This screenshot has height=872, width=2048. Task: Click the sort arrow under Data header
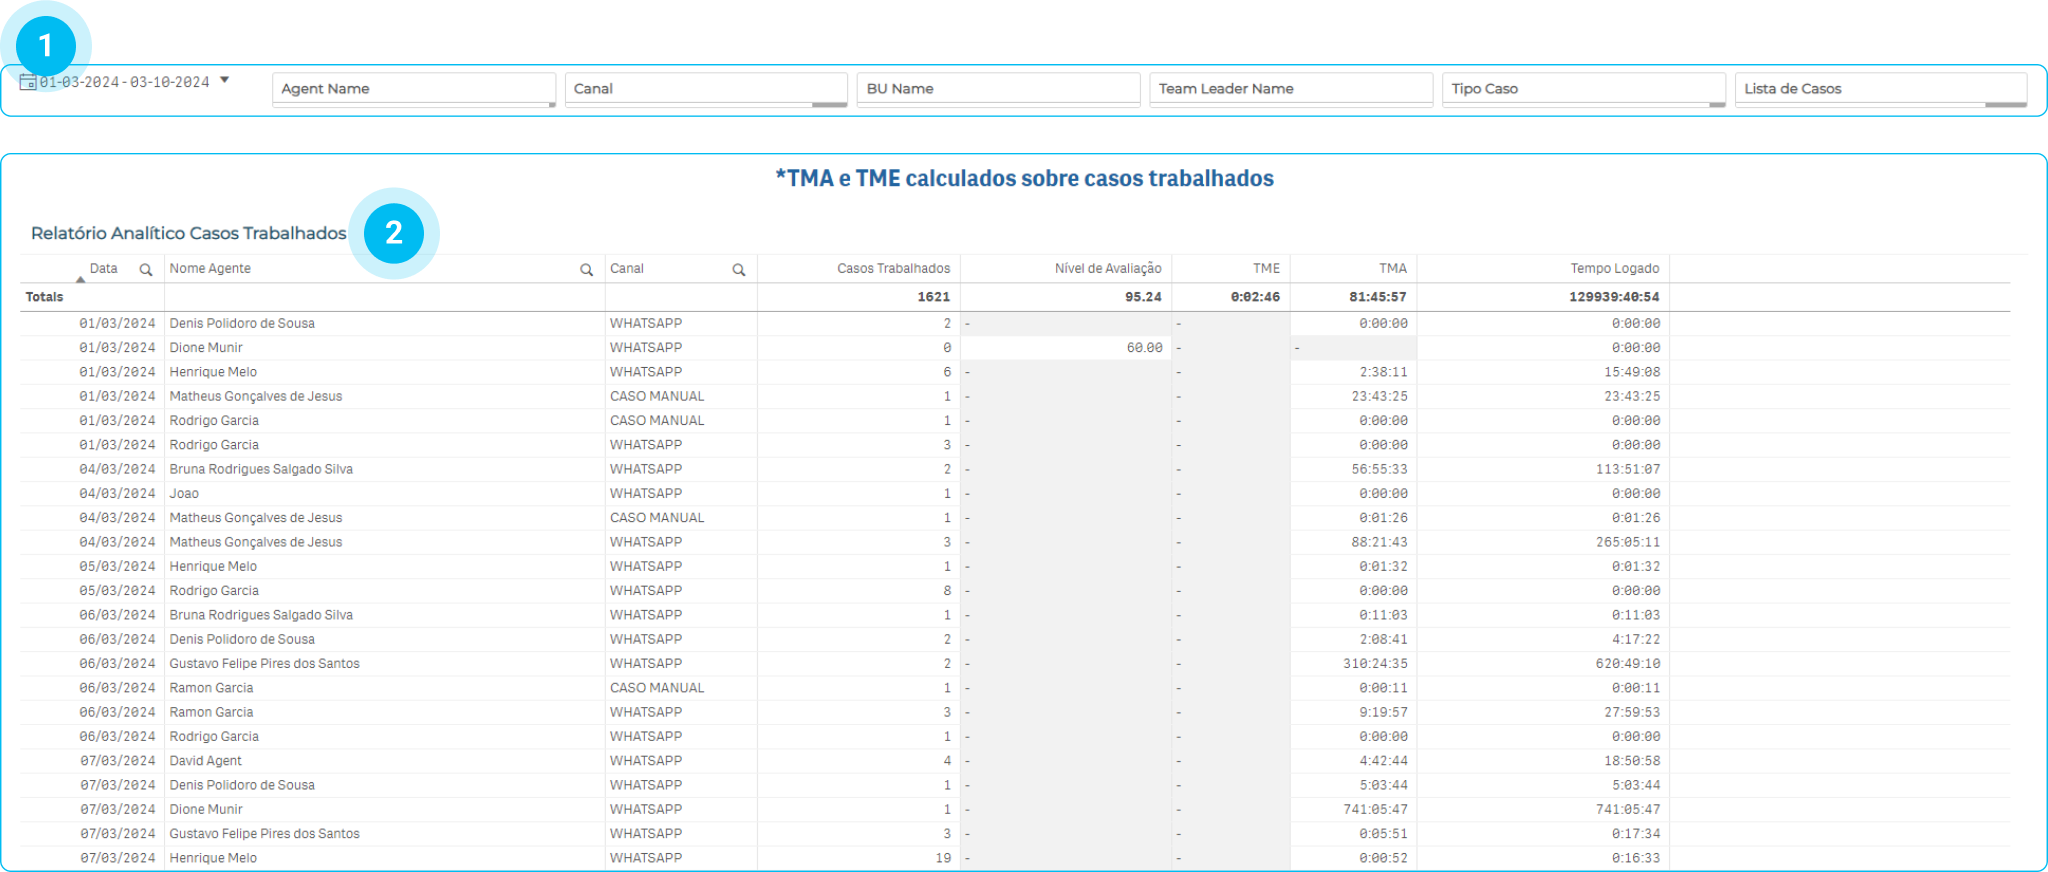pos(81,280)
